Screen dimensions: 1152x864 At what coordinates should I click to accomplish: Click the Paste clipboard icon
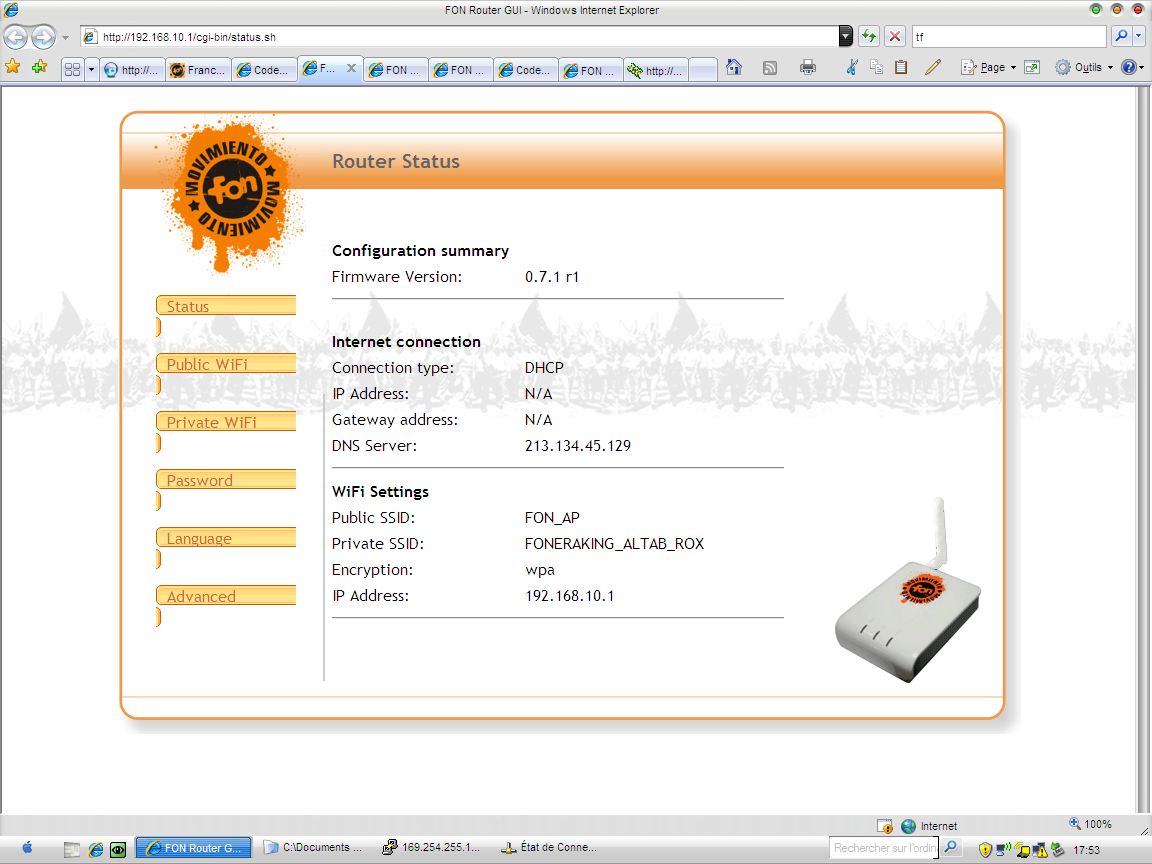(901, 68)
